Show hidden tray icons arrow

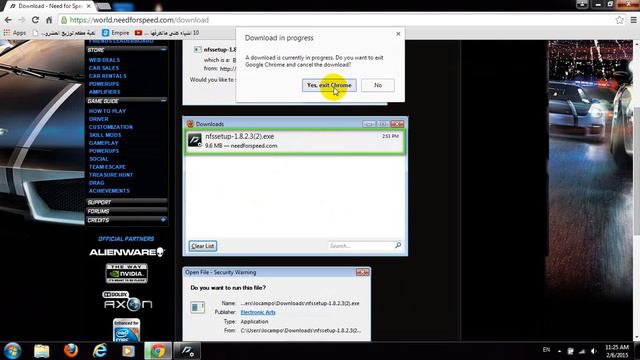pyautogui.click(x=560, y=351)
